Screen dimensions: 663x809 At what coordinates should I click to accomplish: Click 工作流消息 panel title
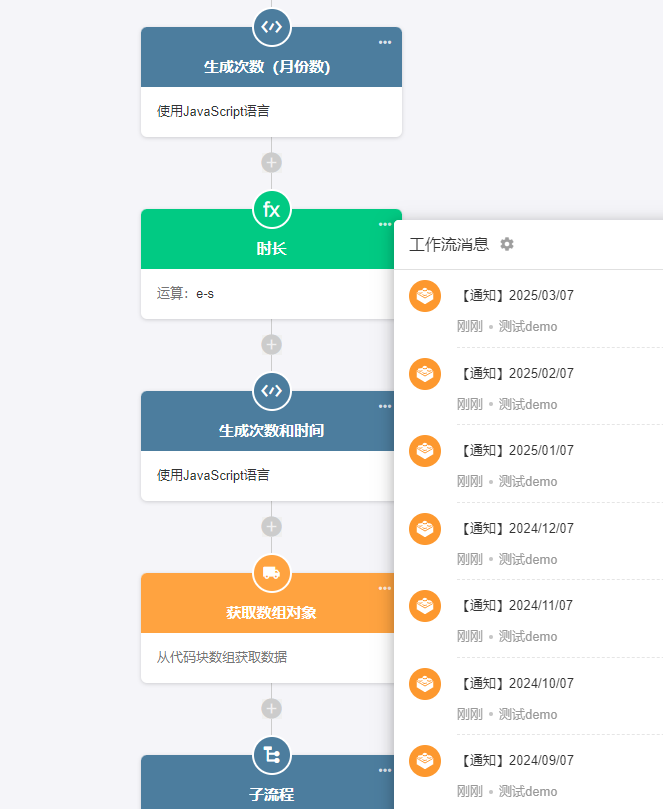click(x=449, y=245)
